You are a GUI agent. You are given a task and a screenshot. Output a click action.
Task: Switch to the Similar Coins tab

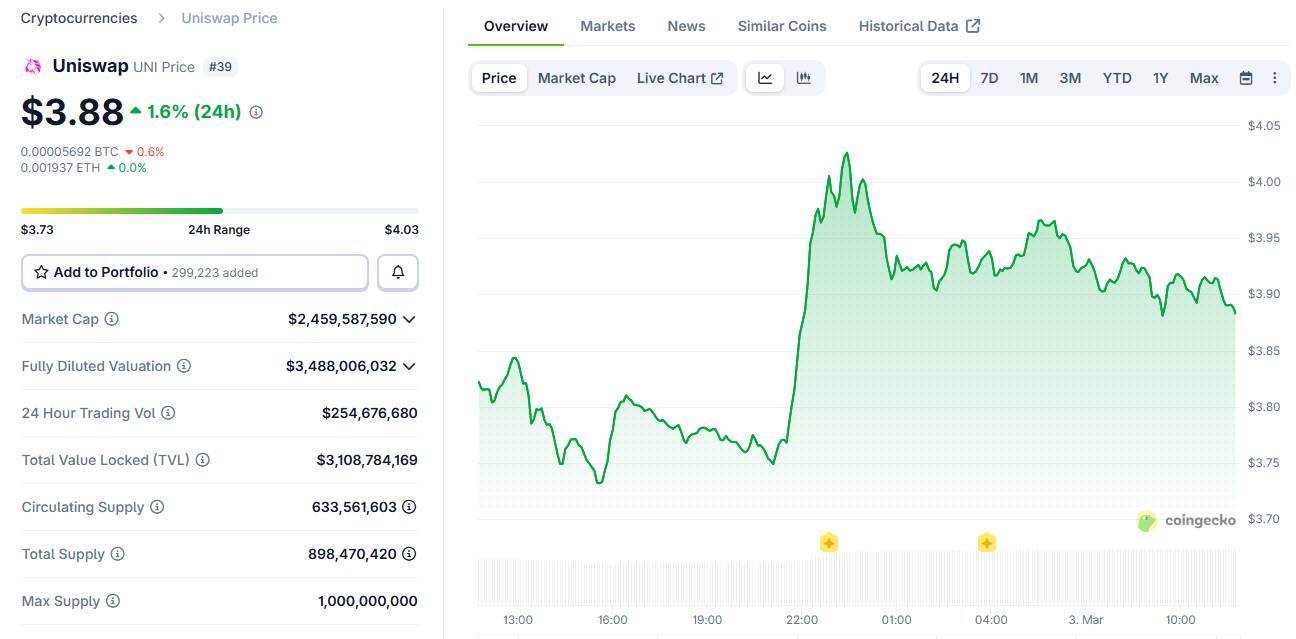coord(782,26)
